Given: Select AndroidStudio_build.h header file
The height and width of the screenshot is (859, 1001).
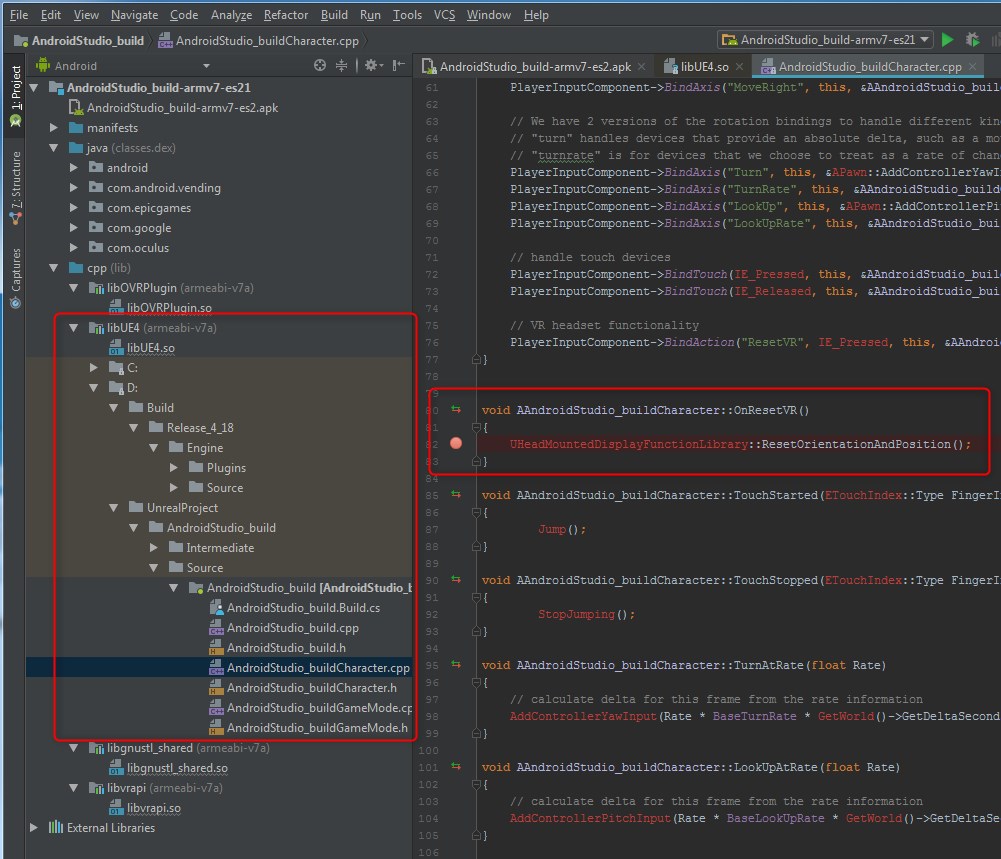Looking at the screenshot, I should coord(285,647).
